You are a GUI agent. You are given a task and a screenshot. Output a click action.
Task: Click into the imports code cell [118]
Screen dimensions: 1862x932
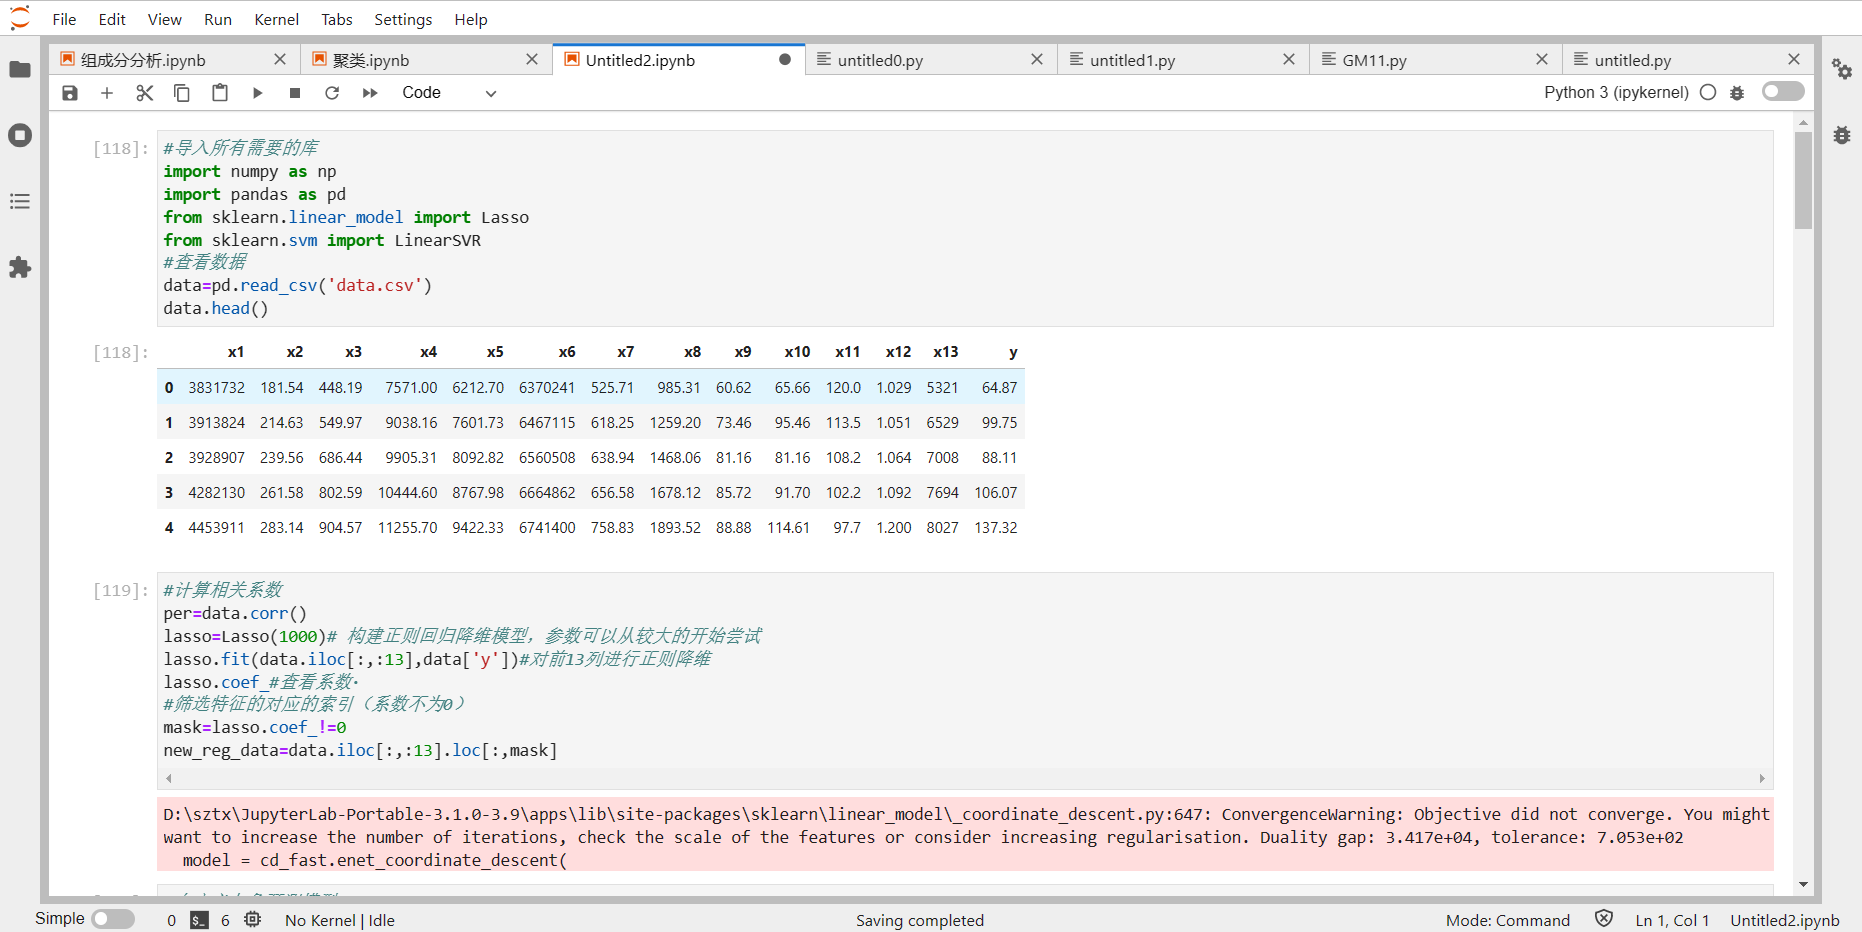click(965, 228)
